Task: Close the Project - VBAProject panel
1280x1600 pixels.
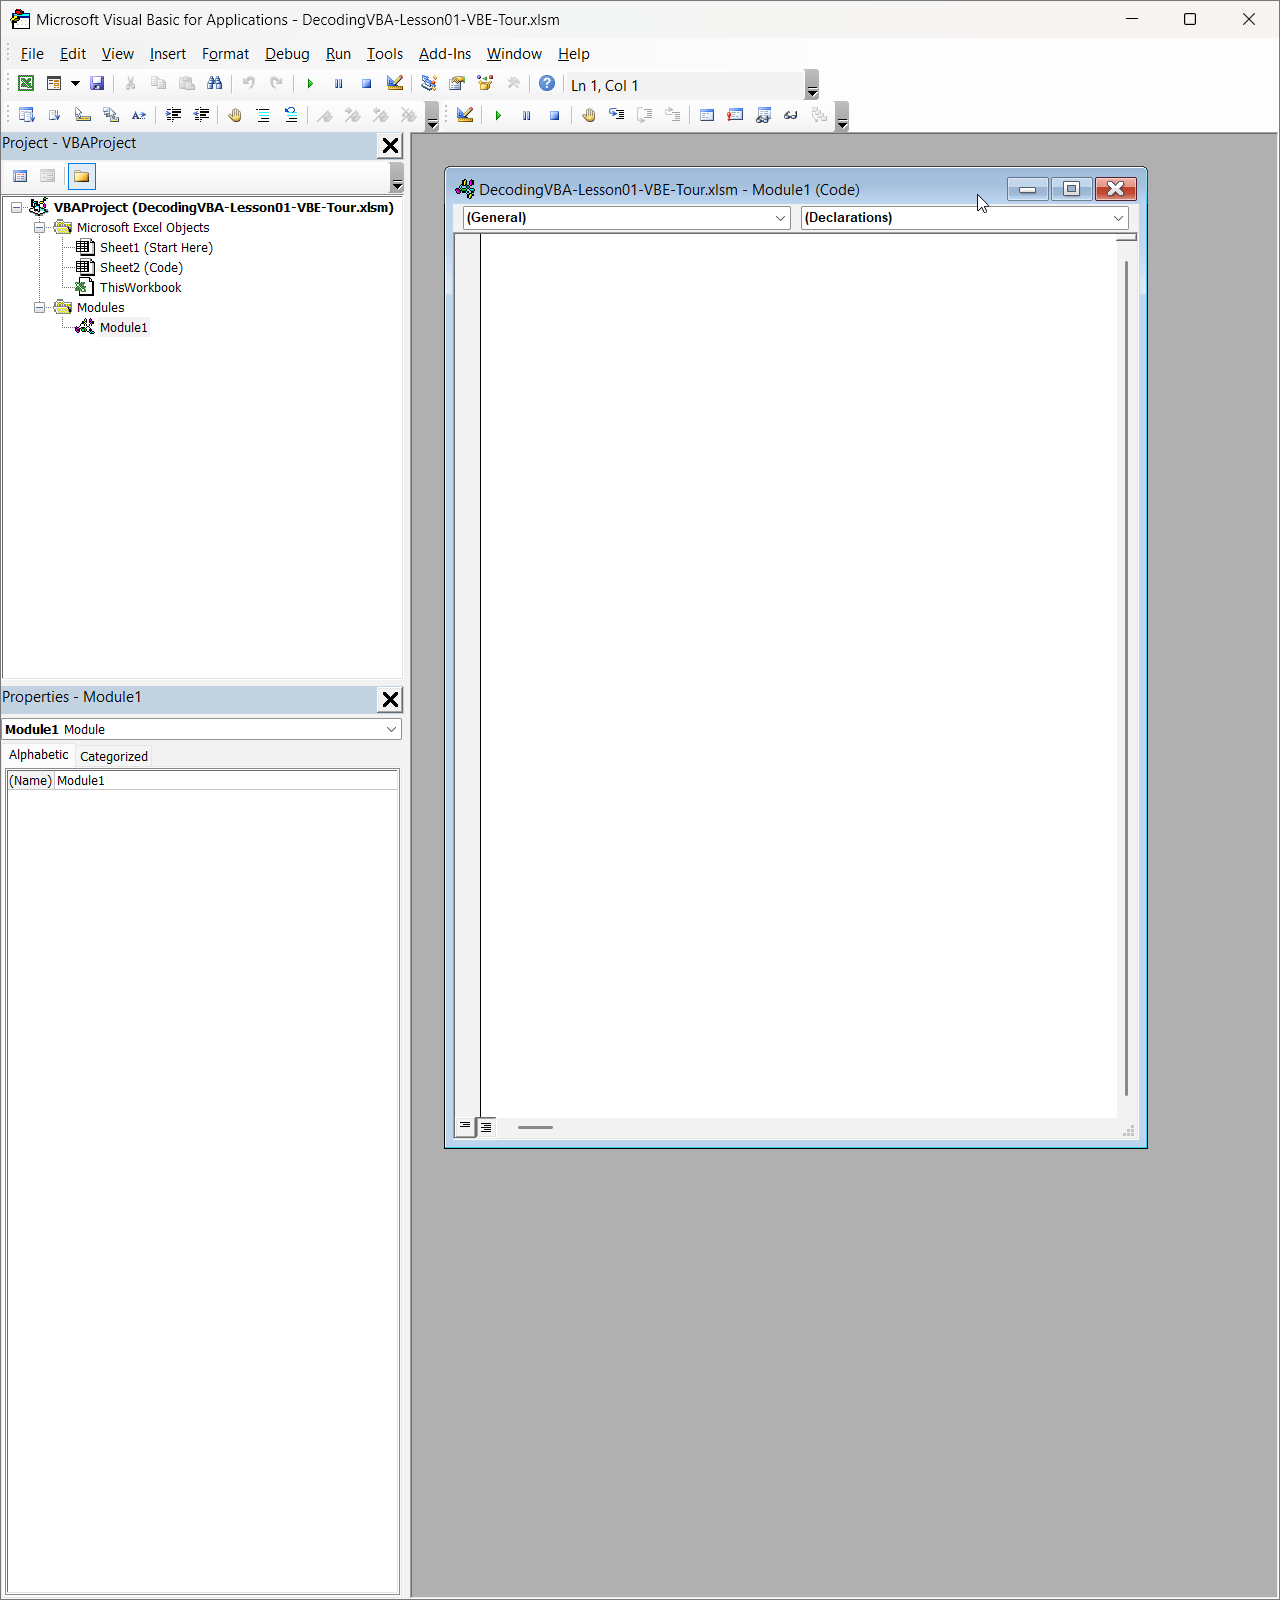Action: pyautogui.click(x=390, y=146)
